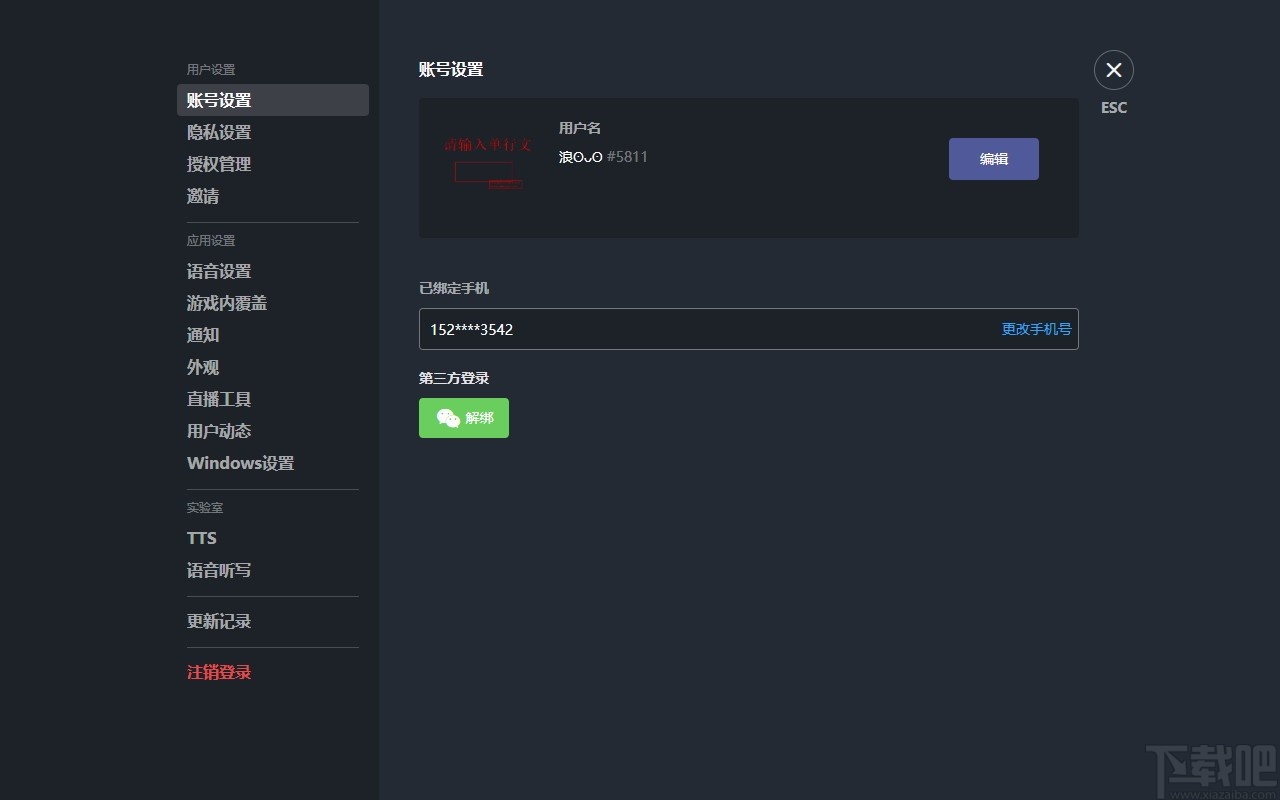Click the bound phone number field
The image size is (1280, 800).
pyautogui.click(x=749, y=329)
